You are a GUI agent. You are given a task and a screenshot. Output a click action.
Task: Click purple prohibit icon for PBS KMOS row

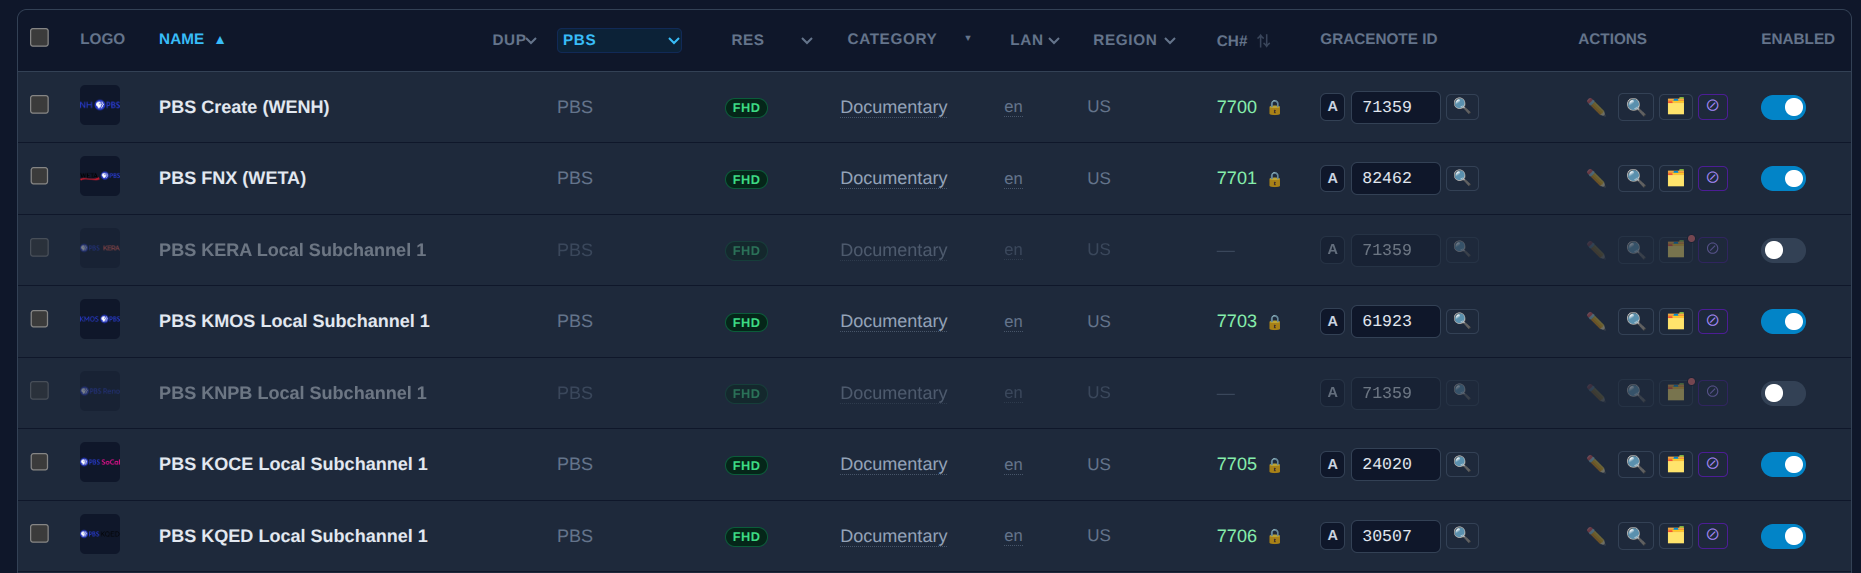(x=1713, y=320)
